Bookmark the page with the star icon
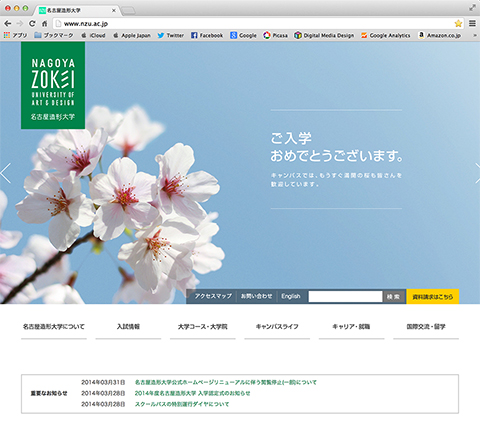This screenshot has width=480, height=425. 458,23
